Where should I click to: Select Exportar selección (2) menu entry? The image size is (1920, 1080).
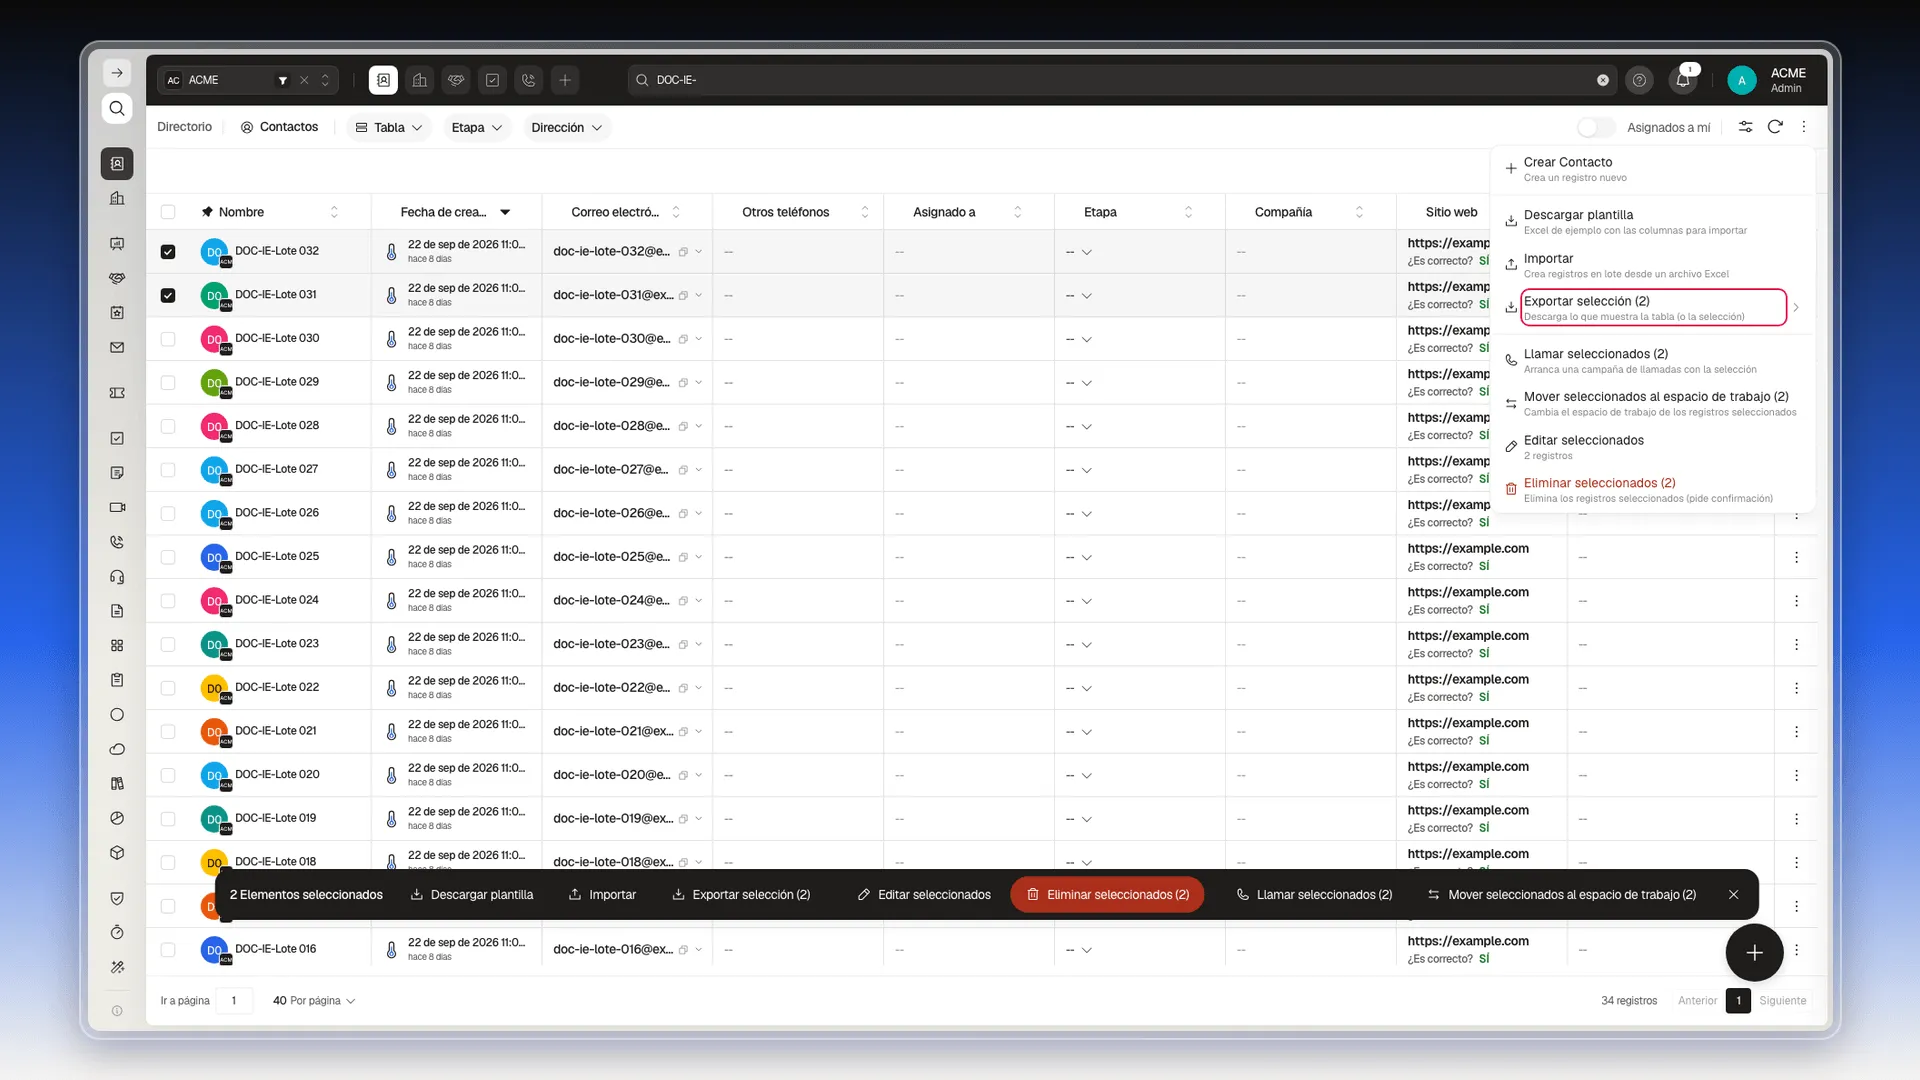(x=1652, y=308)
